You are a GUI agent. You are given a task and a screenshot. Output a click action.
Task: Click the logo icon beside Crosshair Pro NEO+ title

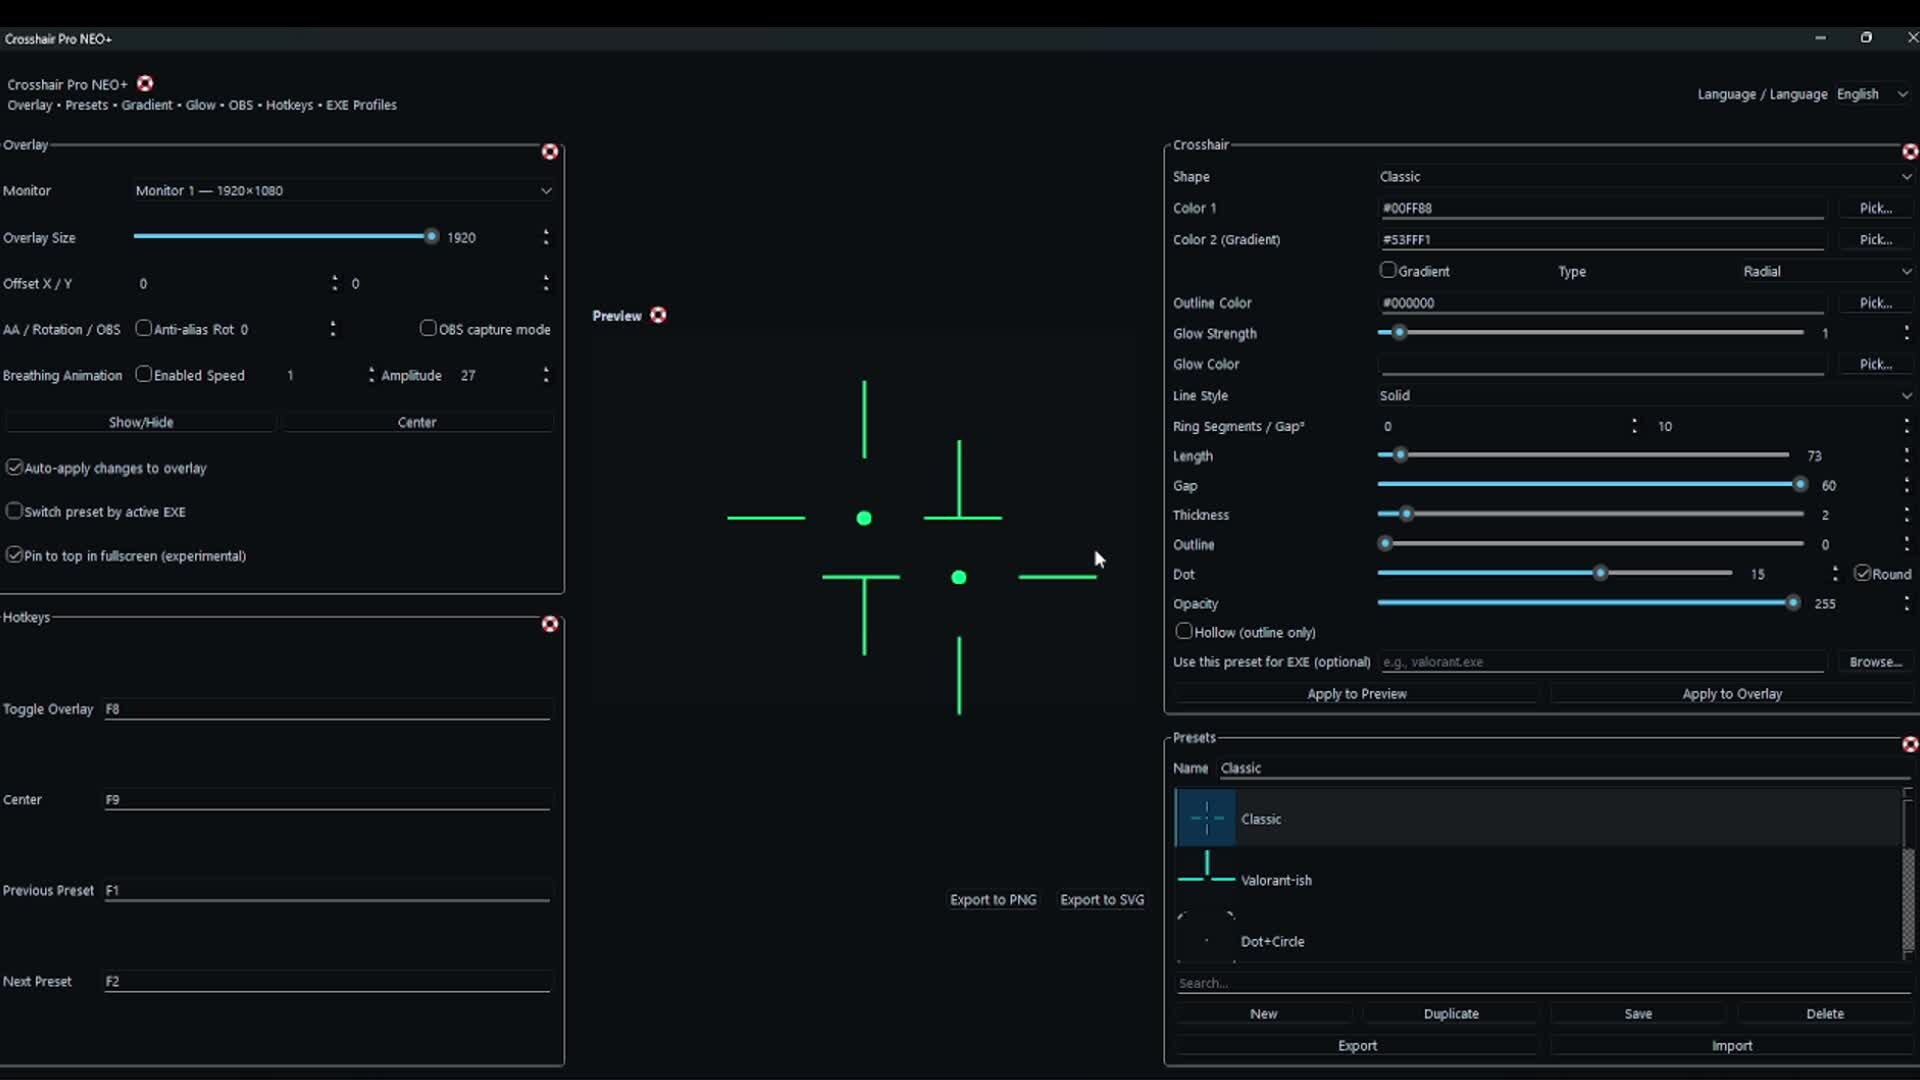pyautogui.click(x=145, y=84)
